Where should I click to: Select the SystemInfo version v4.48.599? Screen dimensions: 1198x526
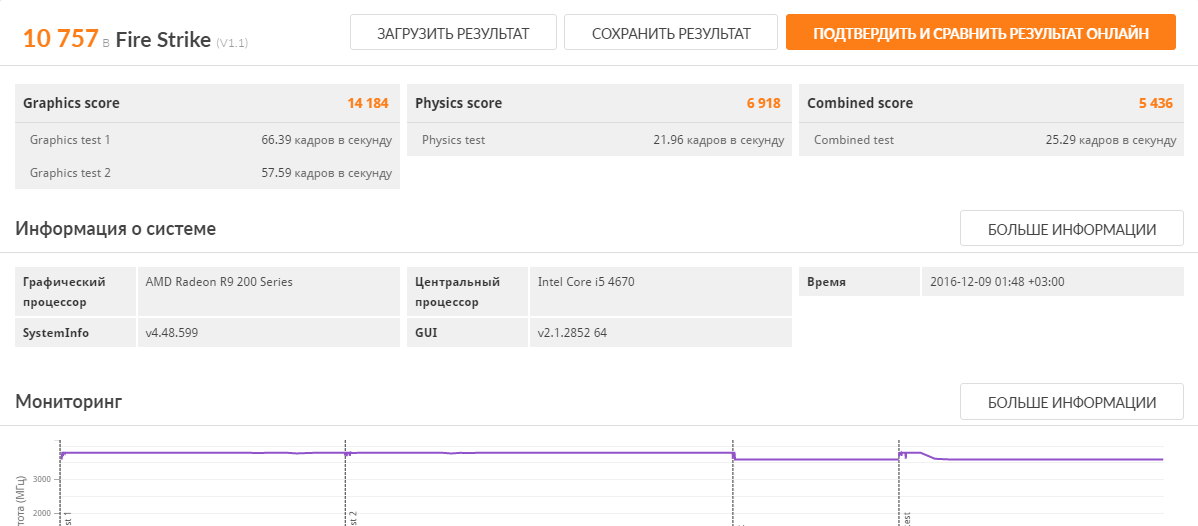[x=171, y=332]
